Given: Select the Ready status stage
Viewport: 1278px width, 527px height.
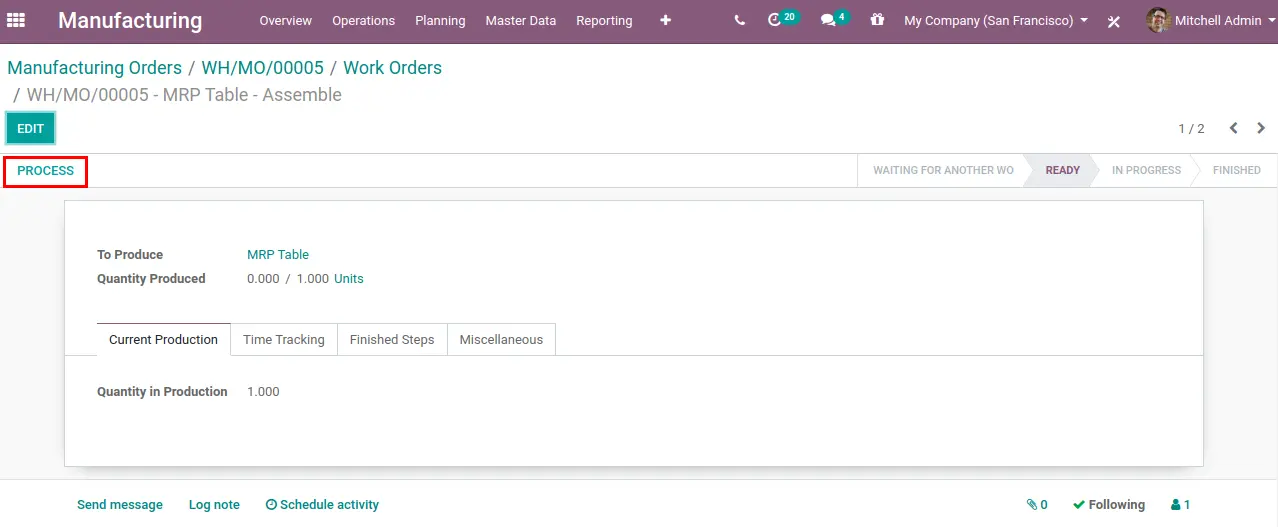Looking at the screenshot, I should click(x=1062, y=170).
